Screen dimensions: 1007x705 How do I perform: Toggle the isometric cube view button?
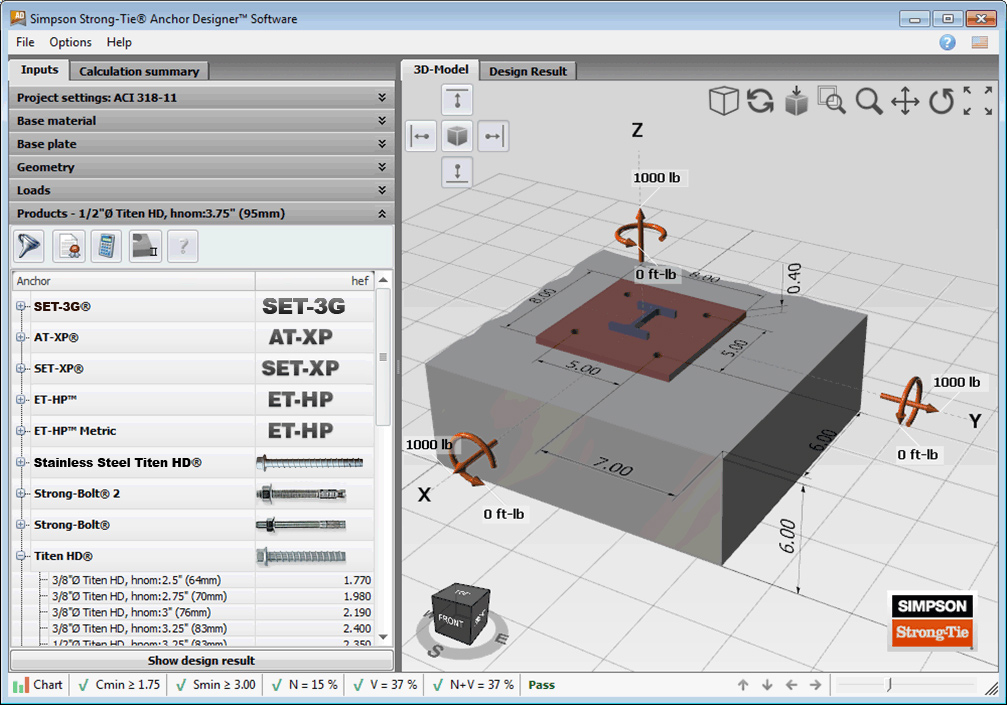pos(457,135)
